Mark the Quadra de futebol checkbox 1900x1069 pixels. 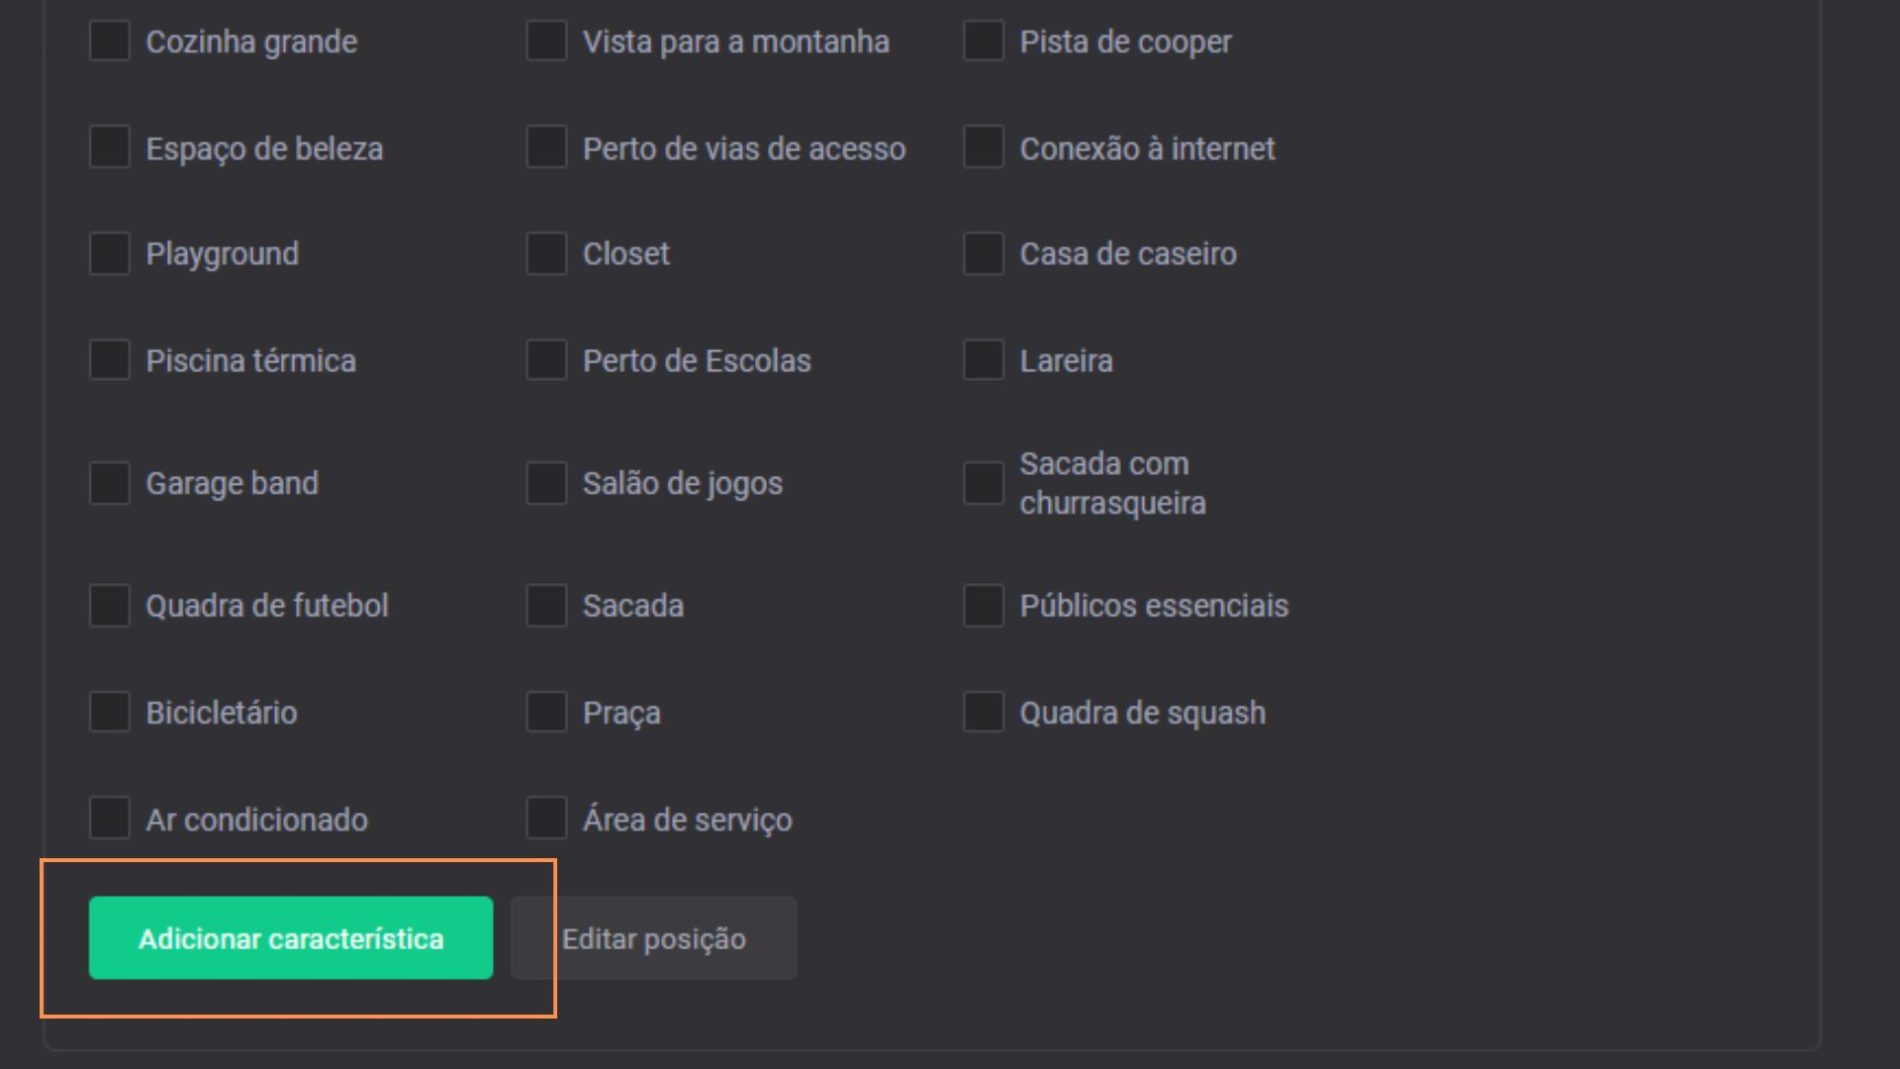[109, 605]
